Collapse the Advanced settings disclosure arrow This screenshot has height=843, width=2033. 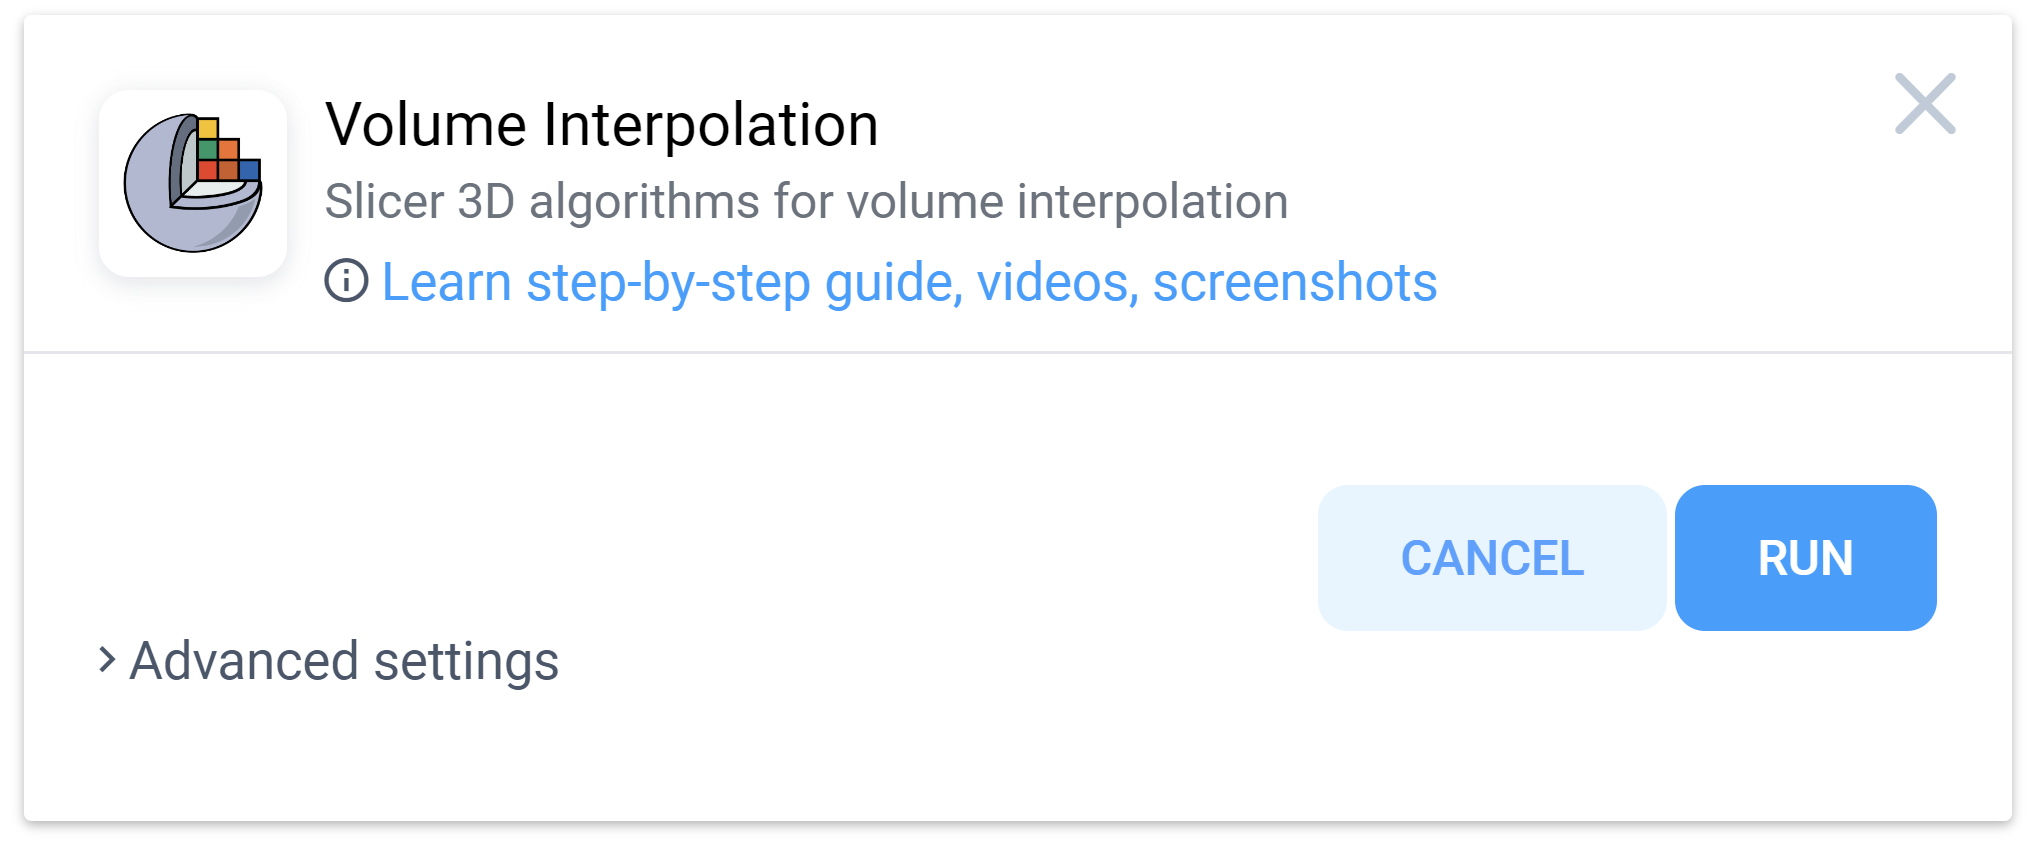[x=107, y=661]
